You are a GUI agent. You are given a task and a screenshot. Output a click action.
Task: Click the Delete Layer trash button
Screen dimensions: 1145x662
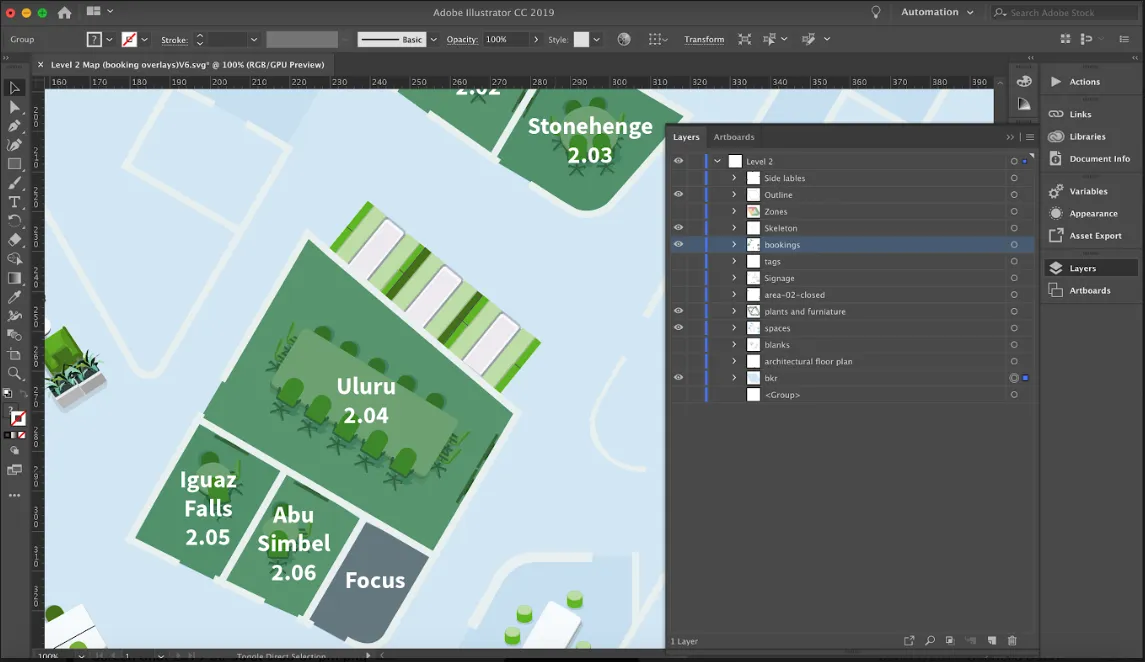click(x=1012, y=640)
